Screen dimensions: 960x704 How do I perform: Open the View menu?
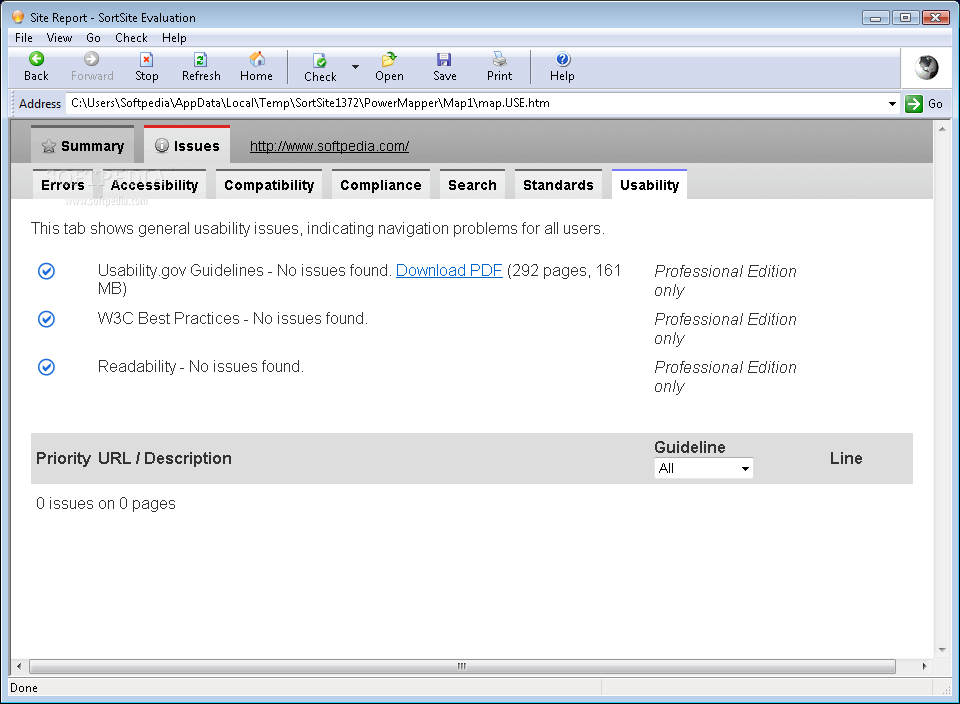(x=59, y=38)
